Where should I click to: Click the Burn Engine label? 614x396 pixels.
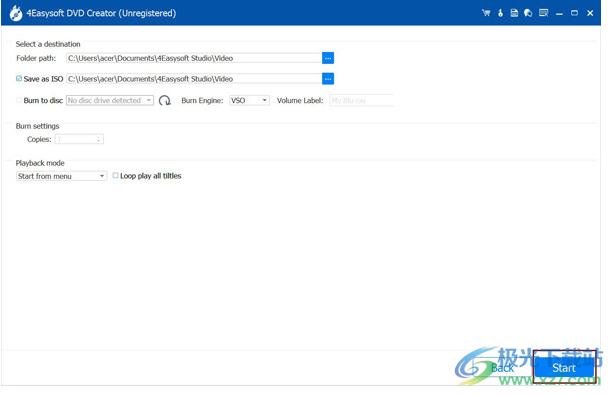(x=202, y=101)
